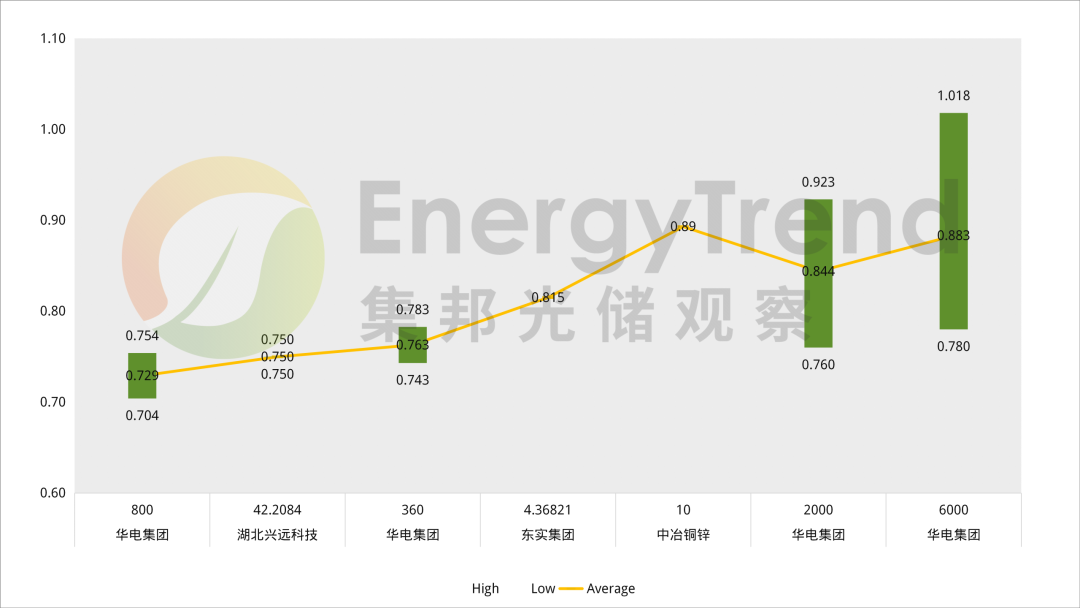The height and width of the screenshot is (608, 1080).
Task: Toggle the Average series in the legend
Action: (x=611, y=589)
